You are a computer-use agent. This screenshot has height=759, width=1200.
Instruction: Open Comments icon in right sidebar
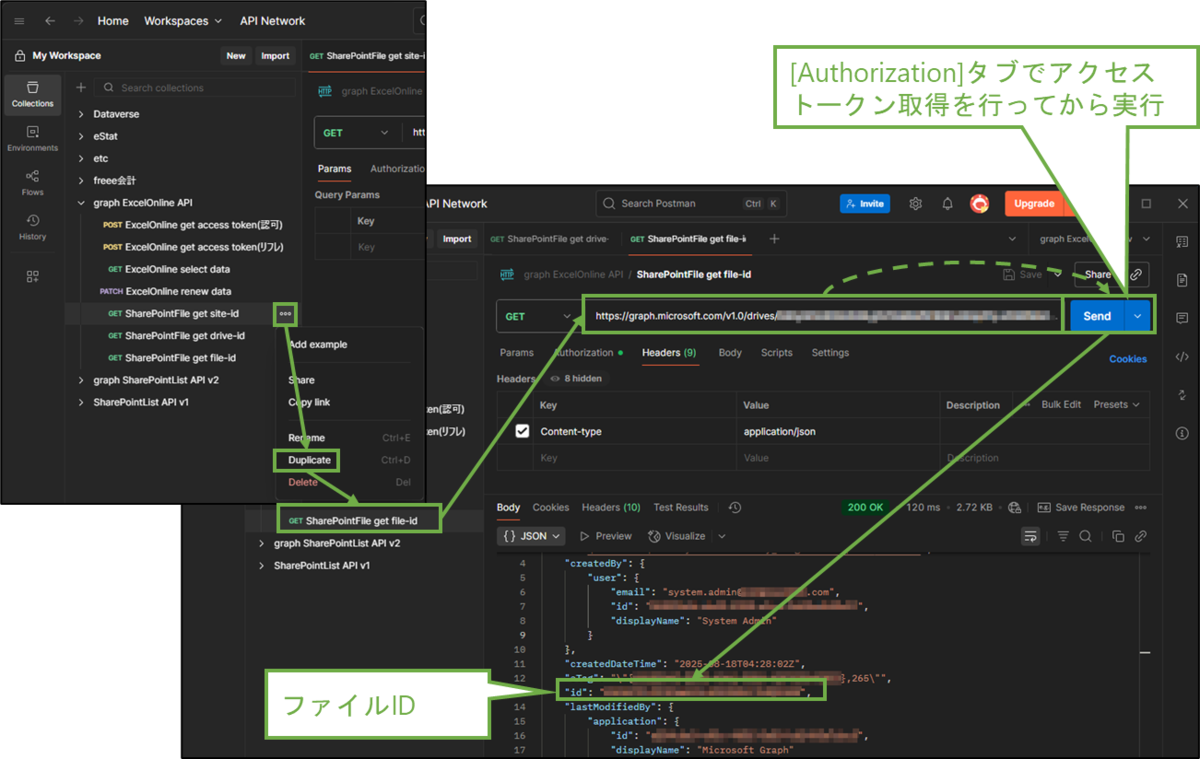click(x=1182, y=318)
